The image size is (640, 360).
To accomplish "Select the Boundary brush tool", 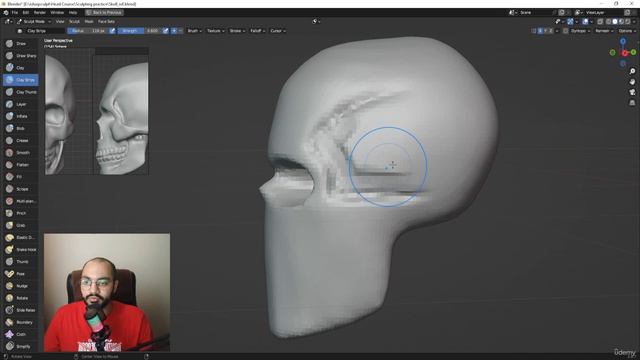I will [x=20, y=322].
